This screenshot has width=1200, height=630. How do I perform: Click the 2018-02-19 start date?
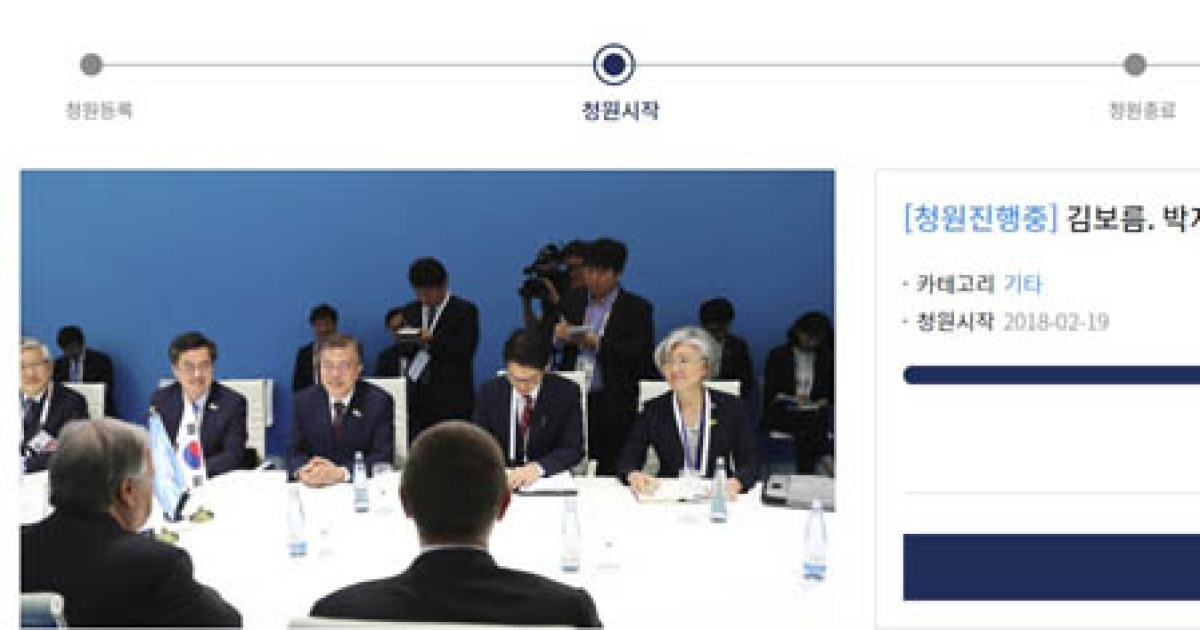(x=1055, y=323)
